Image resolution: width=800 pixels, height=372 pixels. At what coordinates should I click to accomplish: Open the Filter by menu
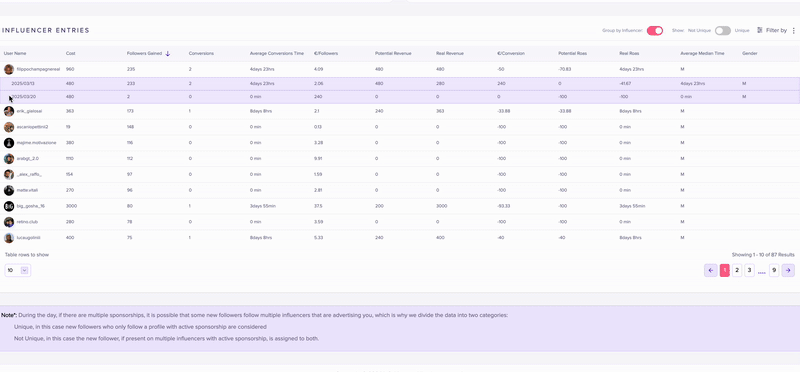[772, 31]
